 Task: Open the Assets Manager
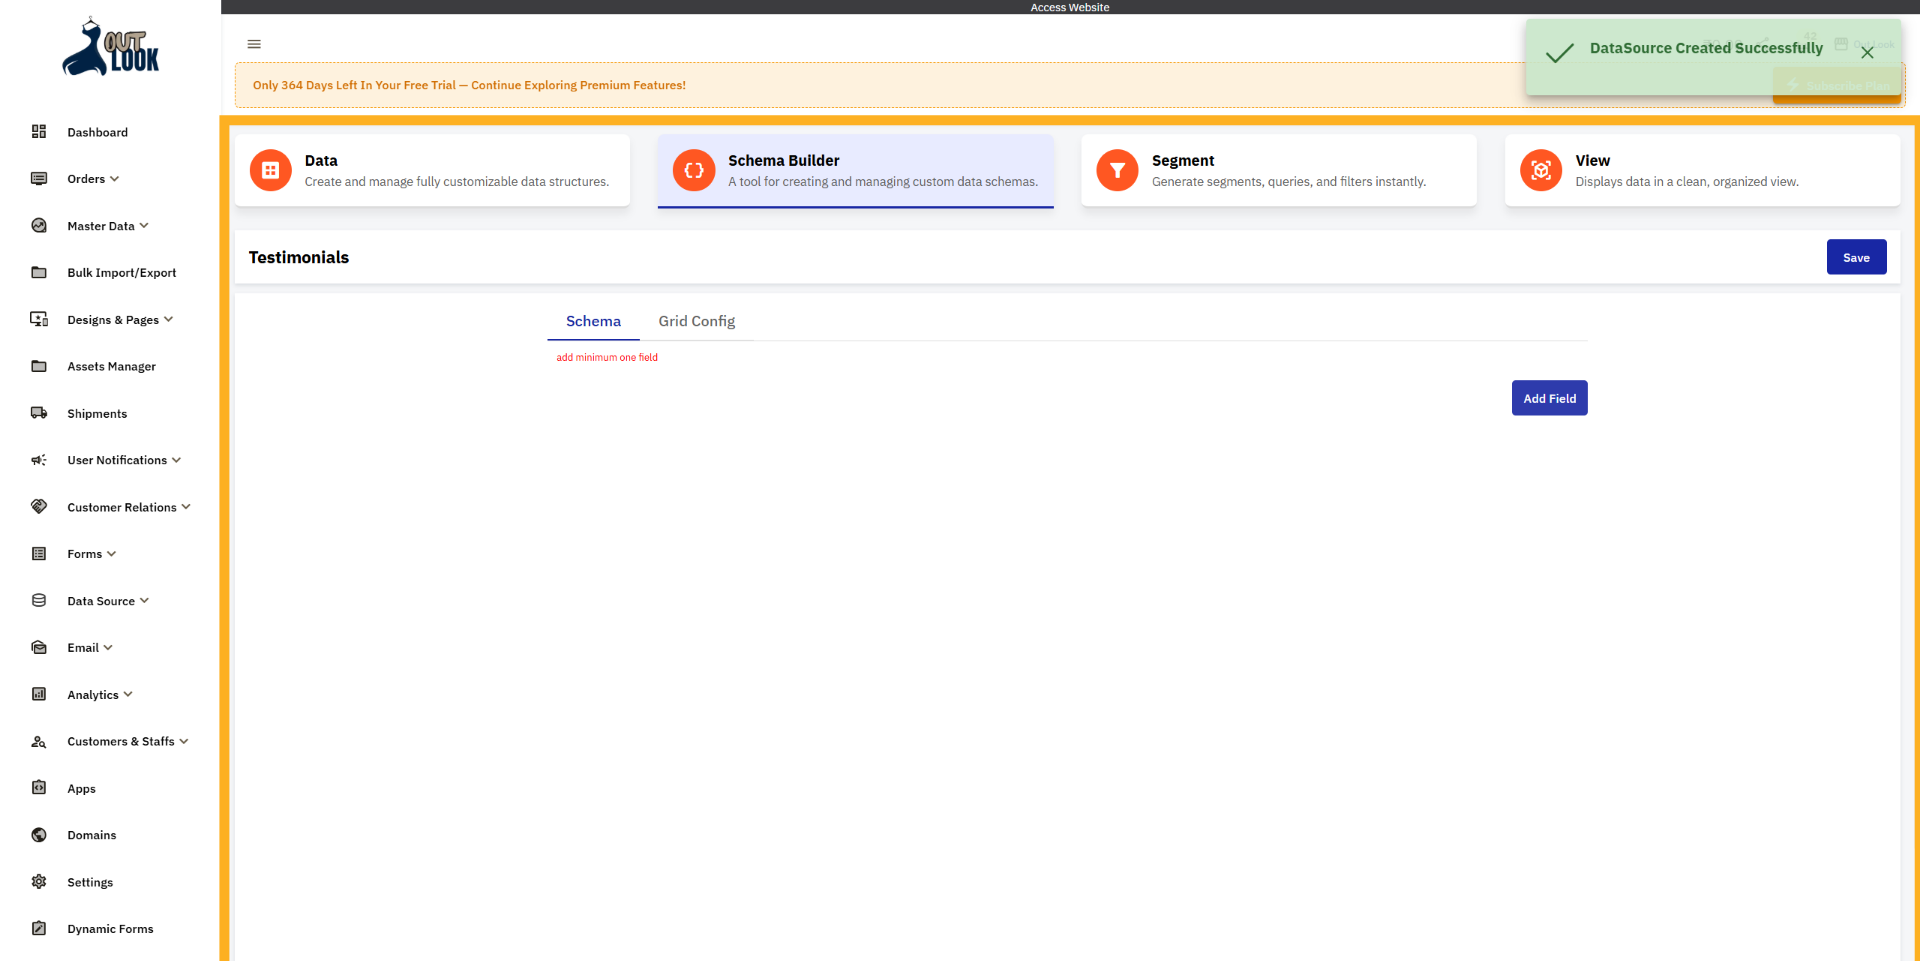click(111, 366)
